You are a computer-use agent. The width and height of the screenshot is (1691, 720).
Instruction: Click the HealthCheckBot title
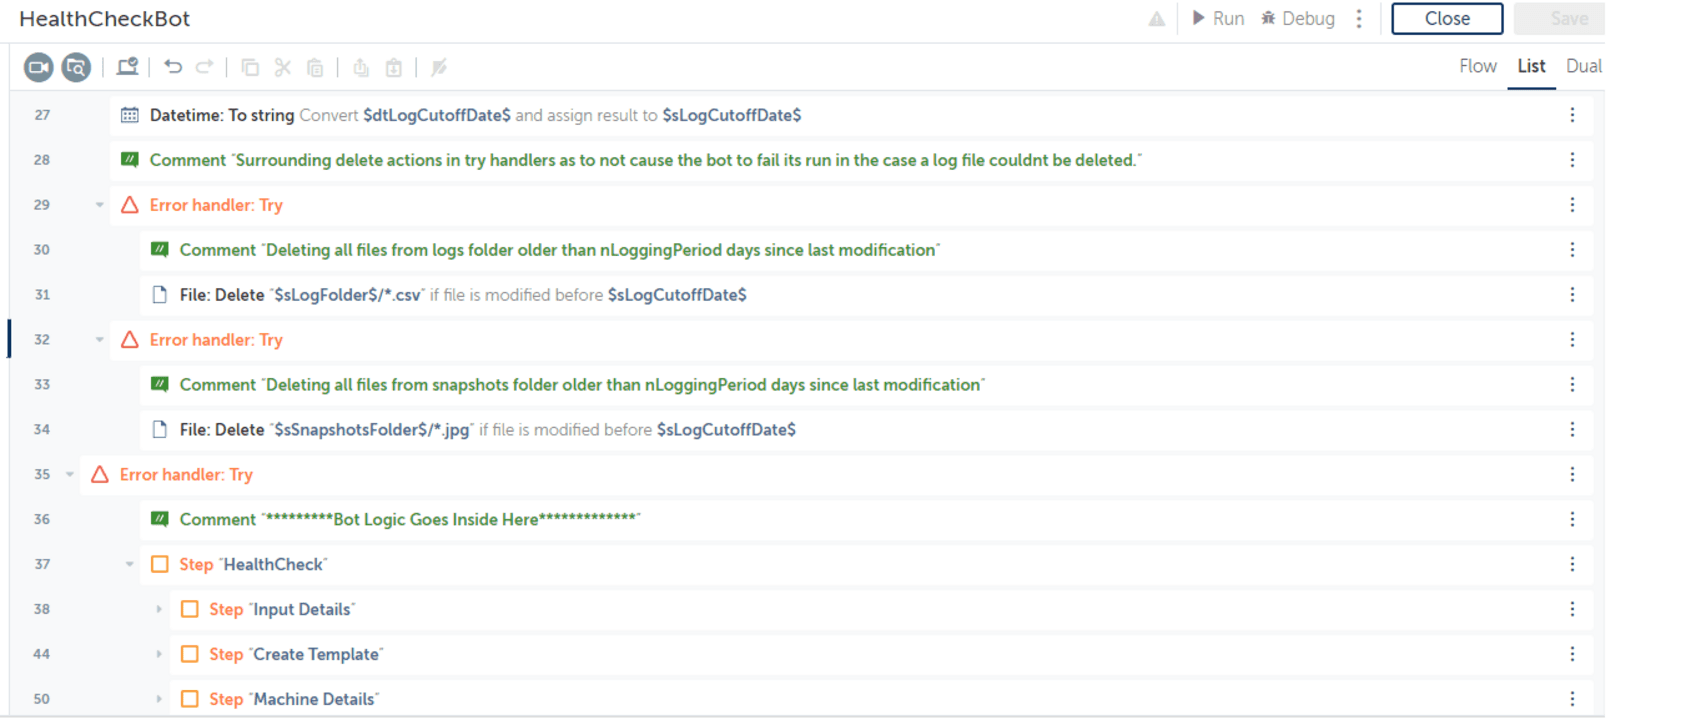[104, 19]
